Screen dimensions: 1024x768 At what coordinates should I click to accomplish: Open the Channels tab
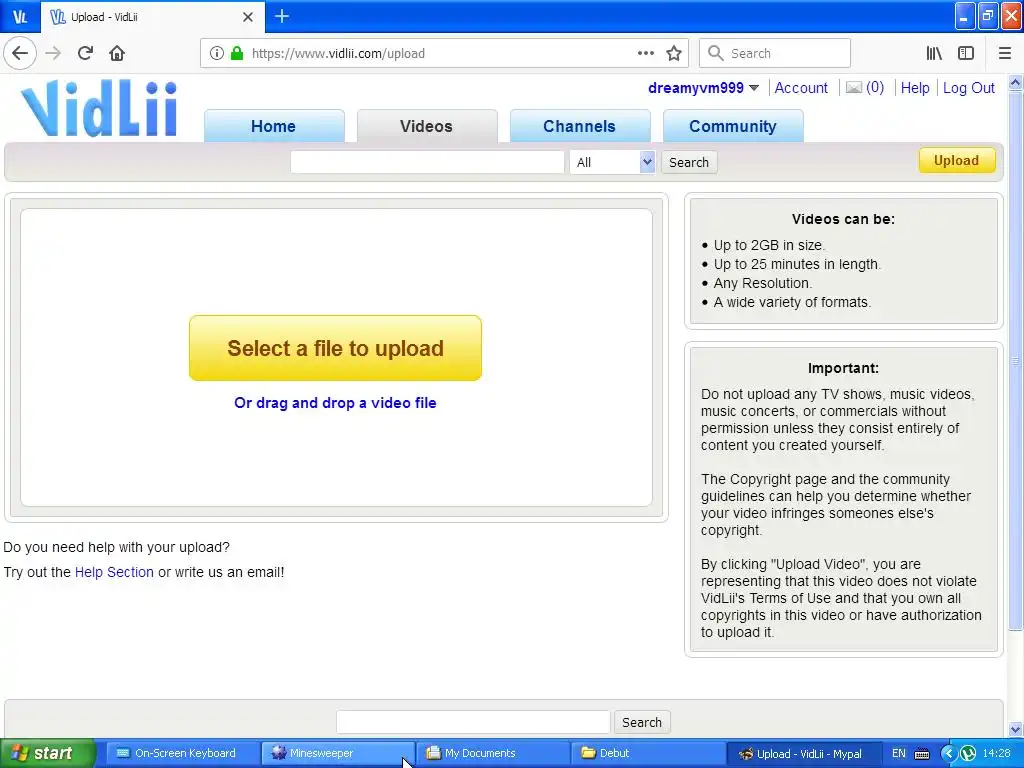[579, 126]
